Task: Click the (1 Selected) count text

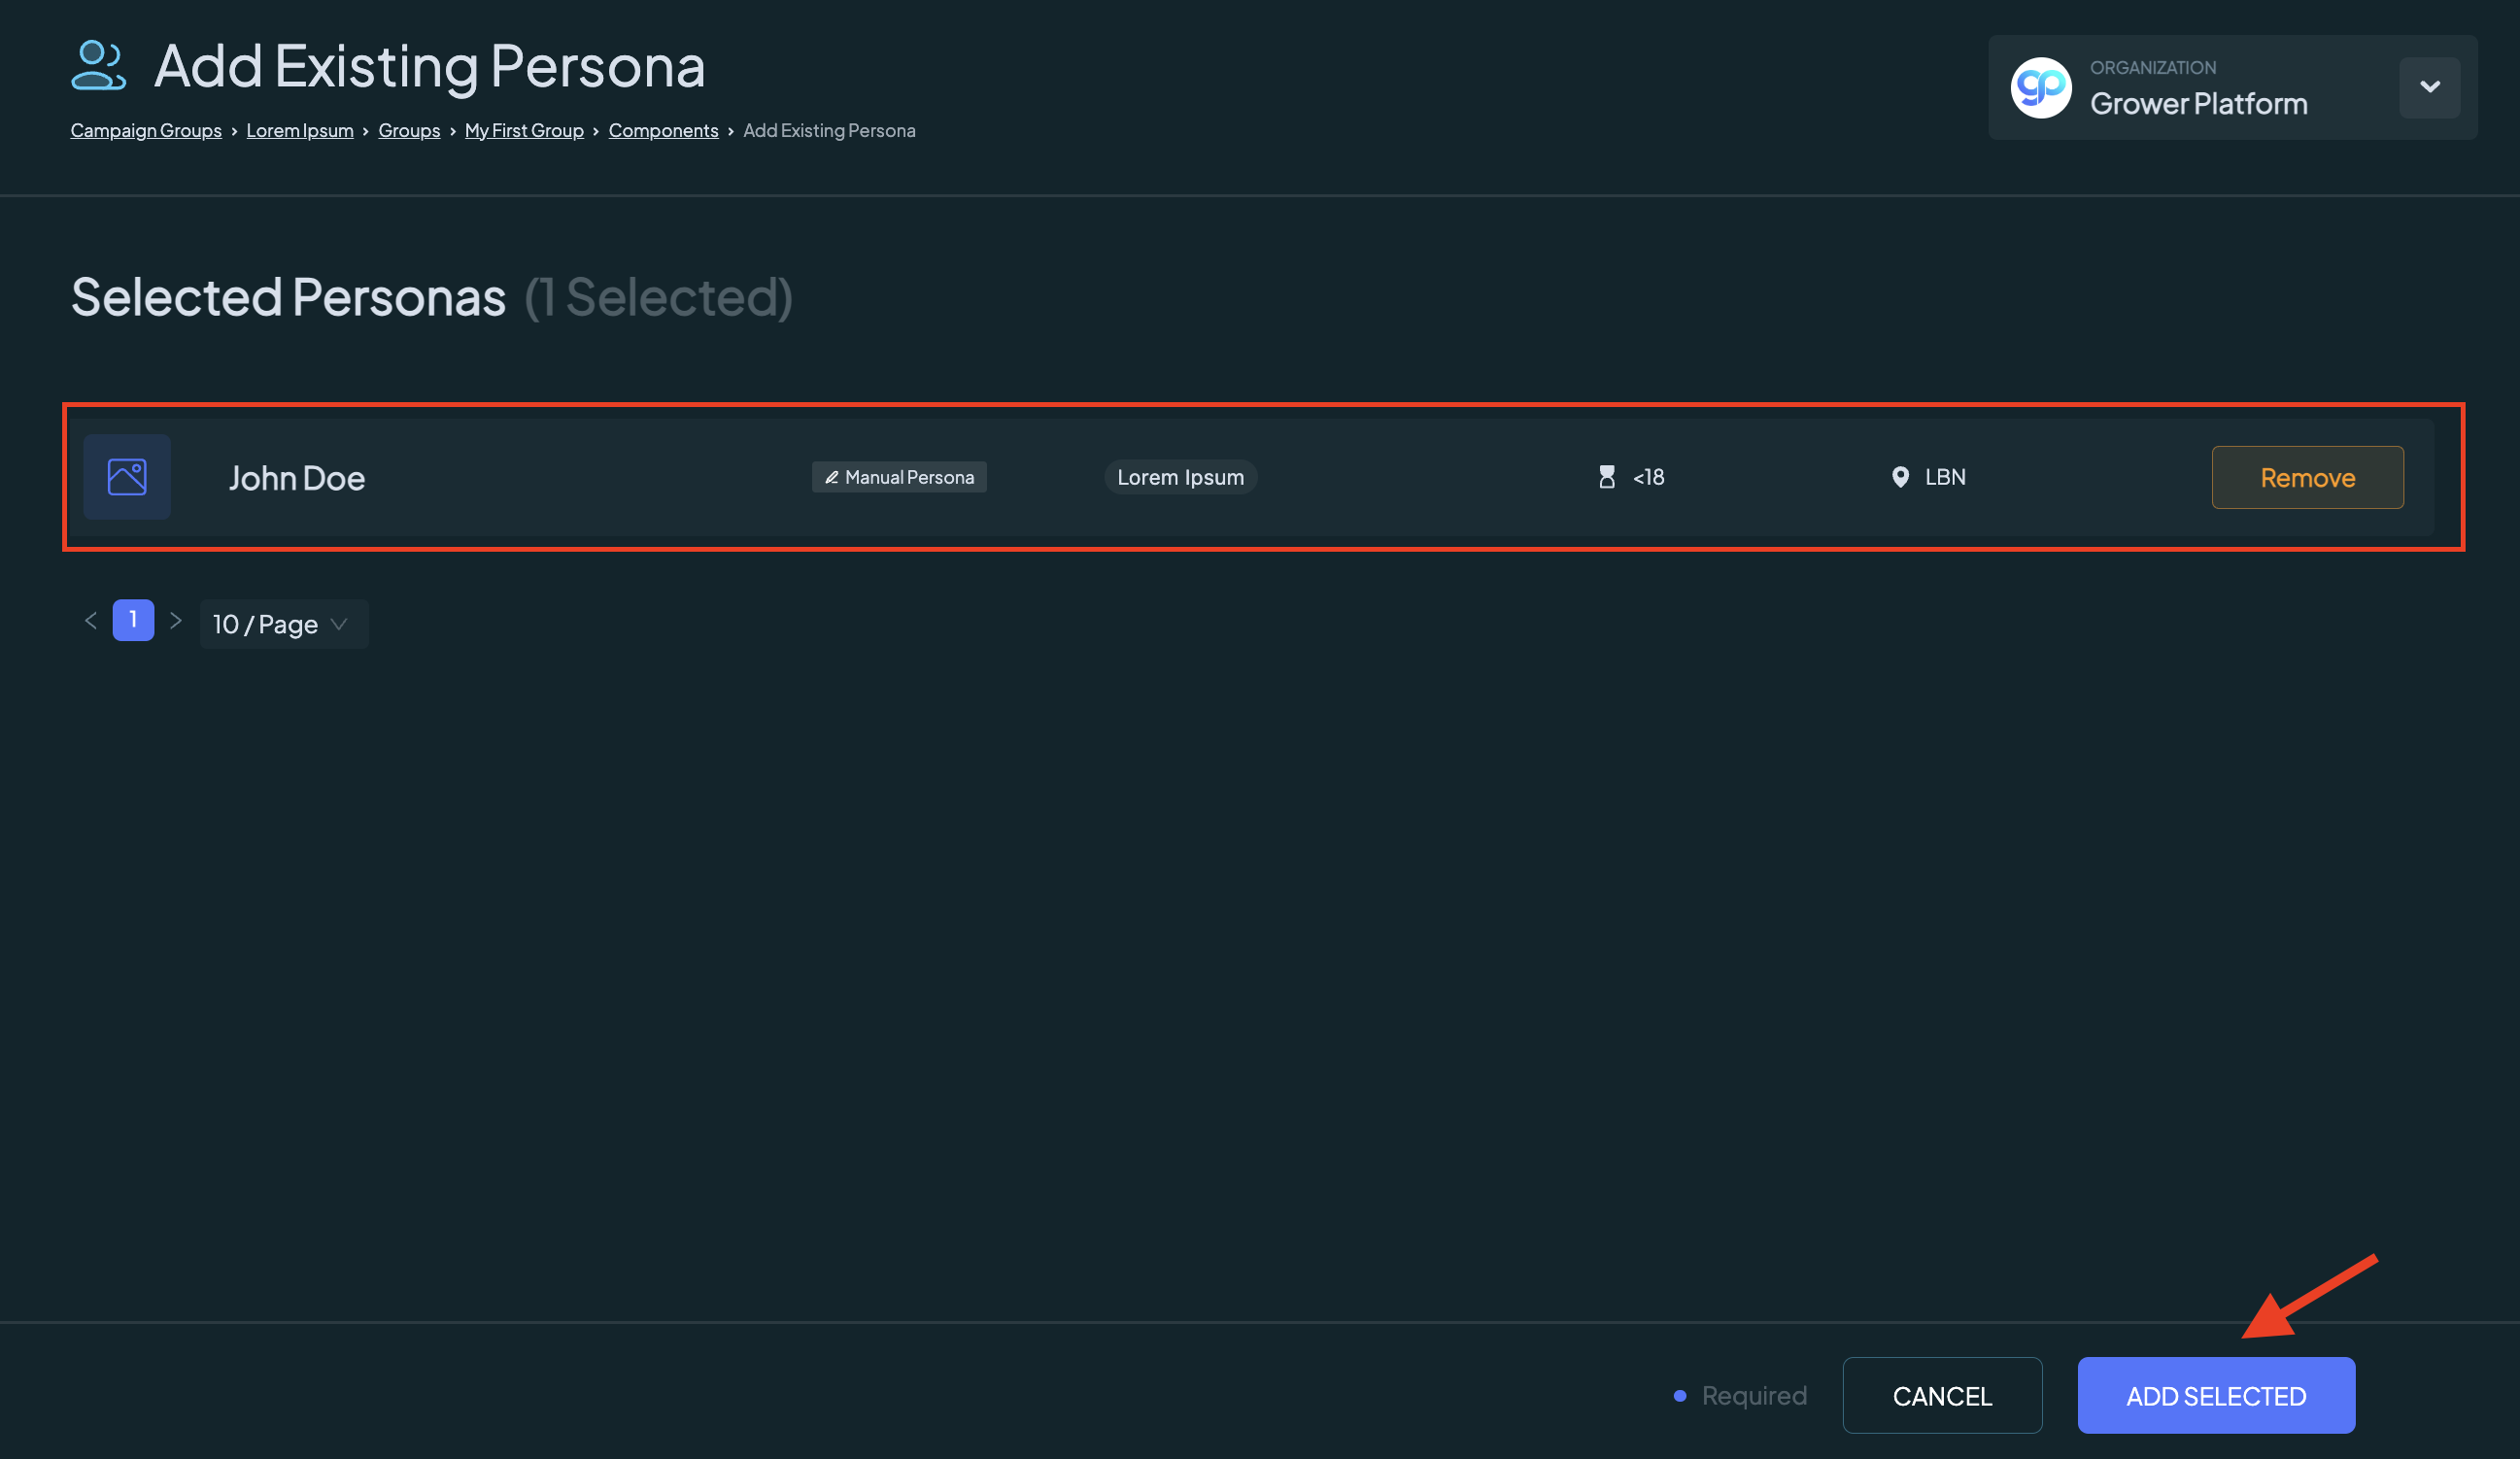Action: (659, 297)
